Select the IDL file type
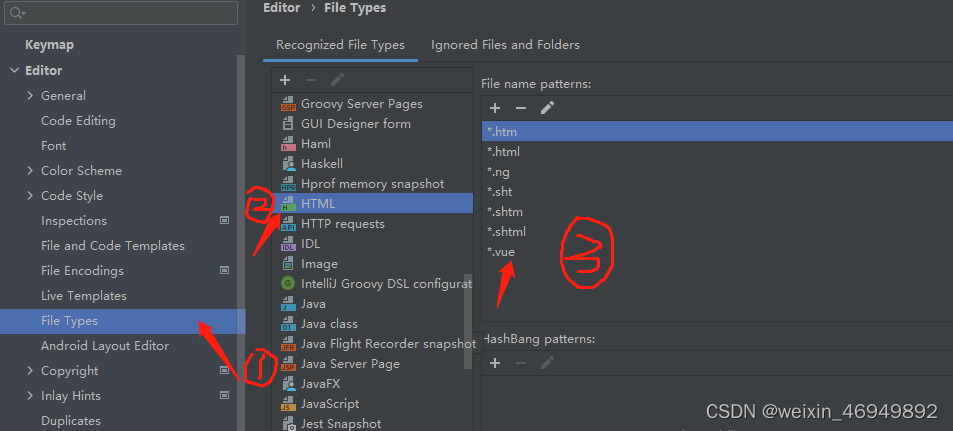 (373, 244)
